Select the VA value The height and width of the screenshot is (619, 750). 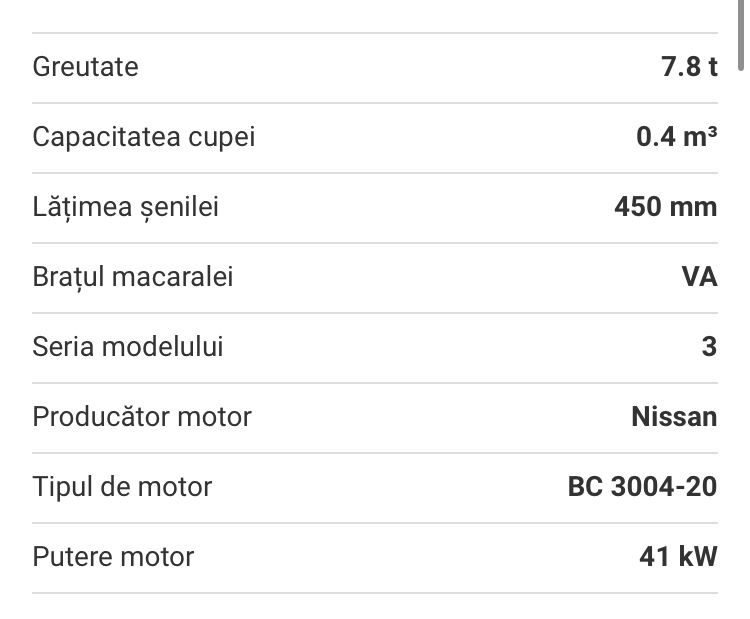pos(699,277)
